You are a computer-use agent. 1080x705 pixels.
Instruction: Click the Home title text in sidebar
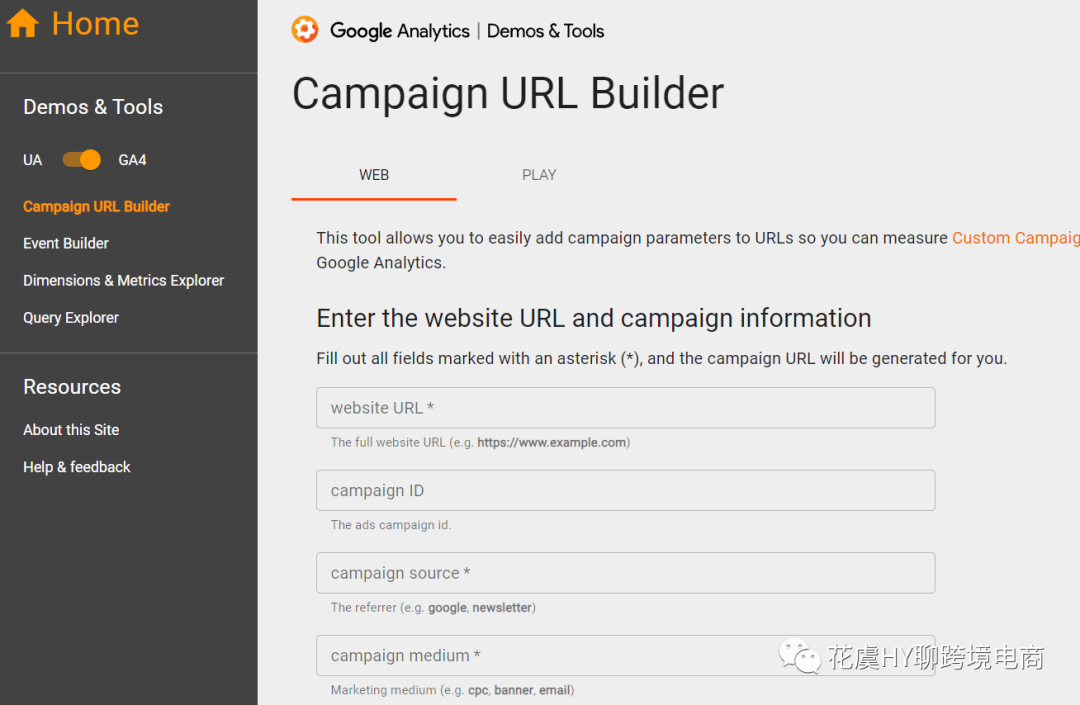[x=95, y=24]
